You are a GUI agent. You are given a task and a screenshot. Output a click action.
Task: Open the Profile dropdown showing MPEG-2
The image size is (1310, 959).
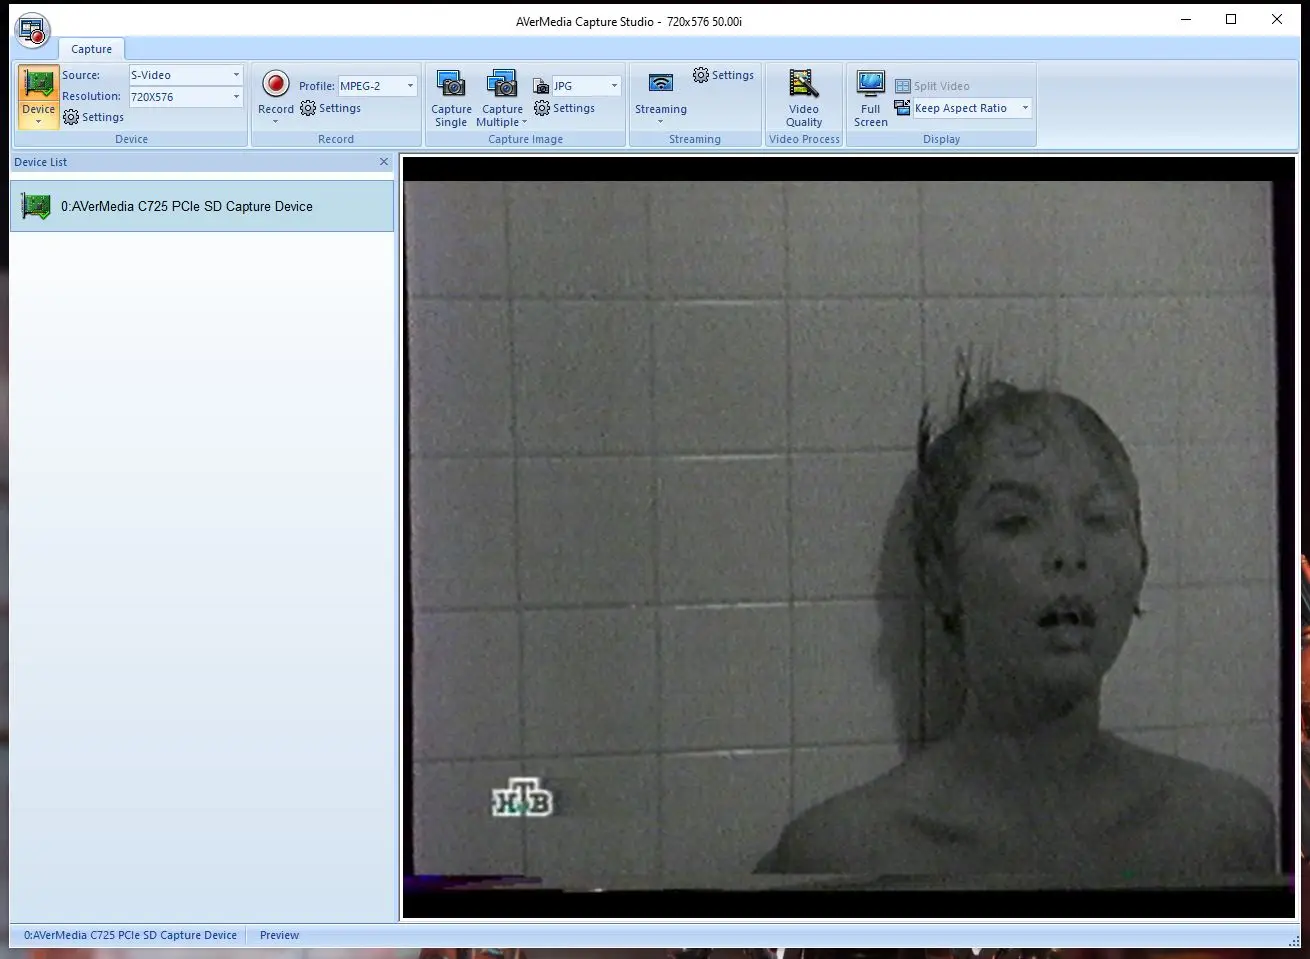tap(377, 86)
